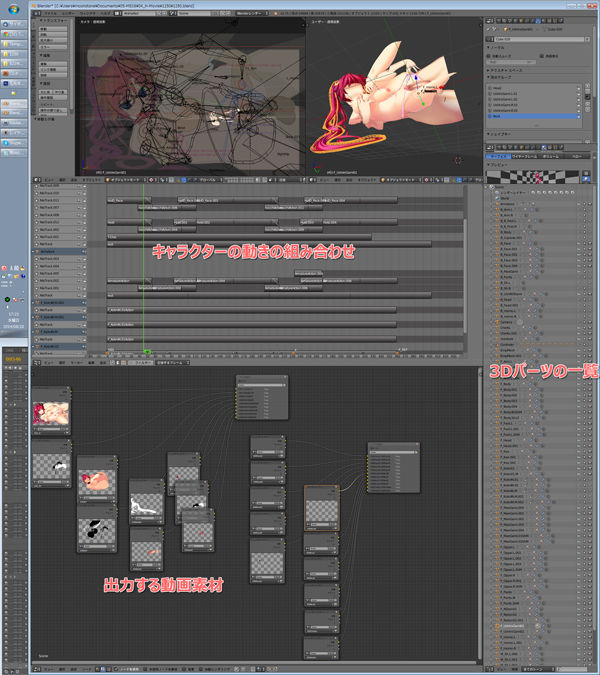
Task: Click green current frame marker in NLA editor
Action: point(147,352)
